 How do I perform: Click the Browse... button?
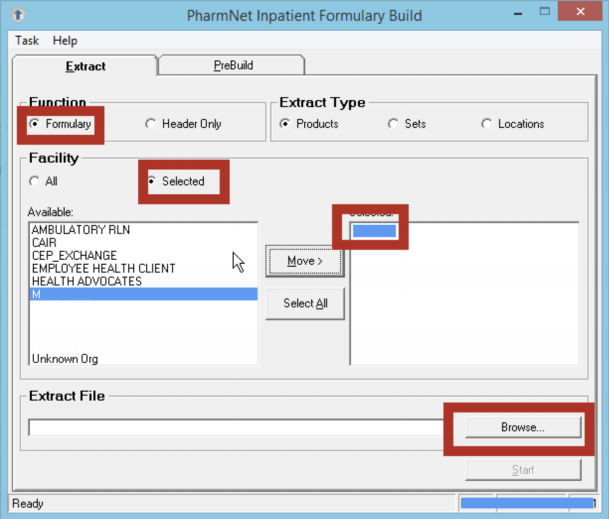[x=522, y=427]
